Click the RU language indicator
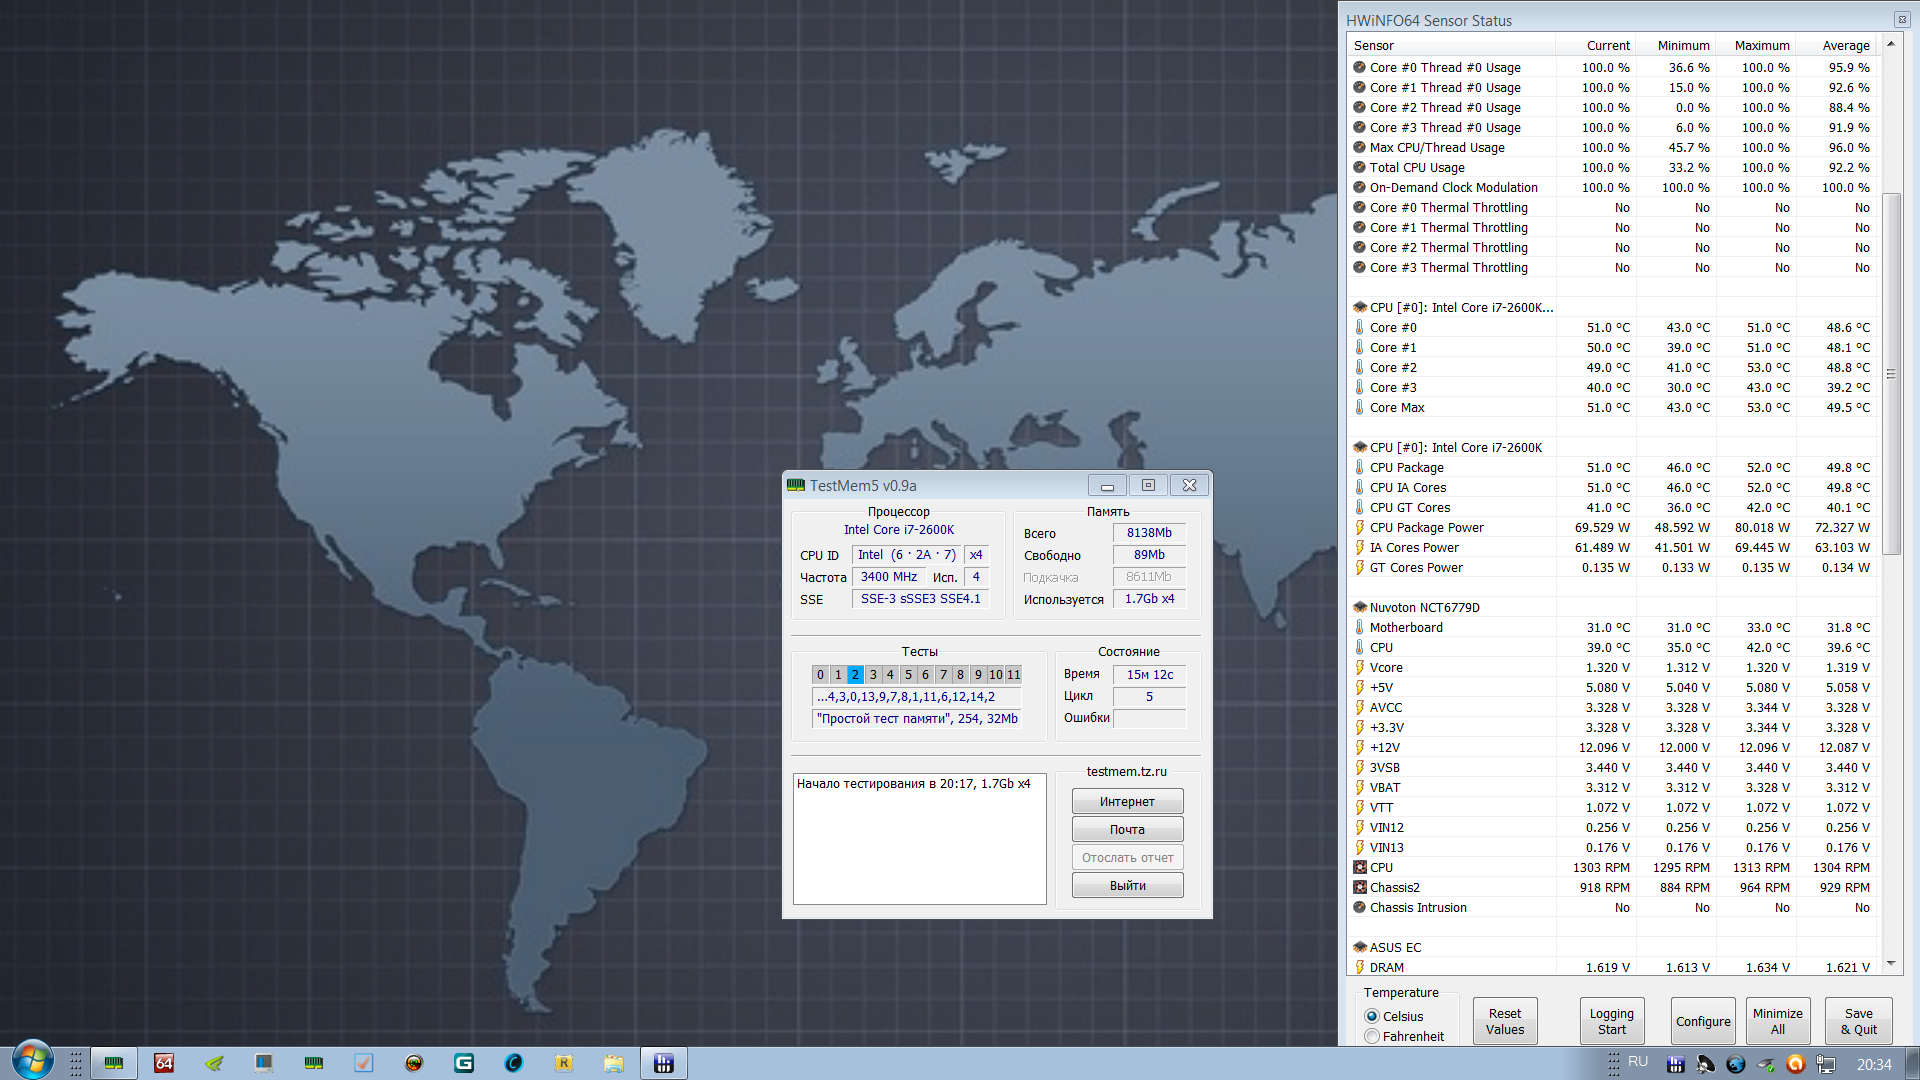Viewport: 1920px width, 1080px height. (x=1638, y=1062)
